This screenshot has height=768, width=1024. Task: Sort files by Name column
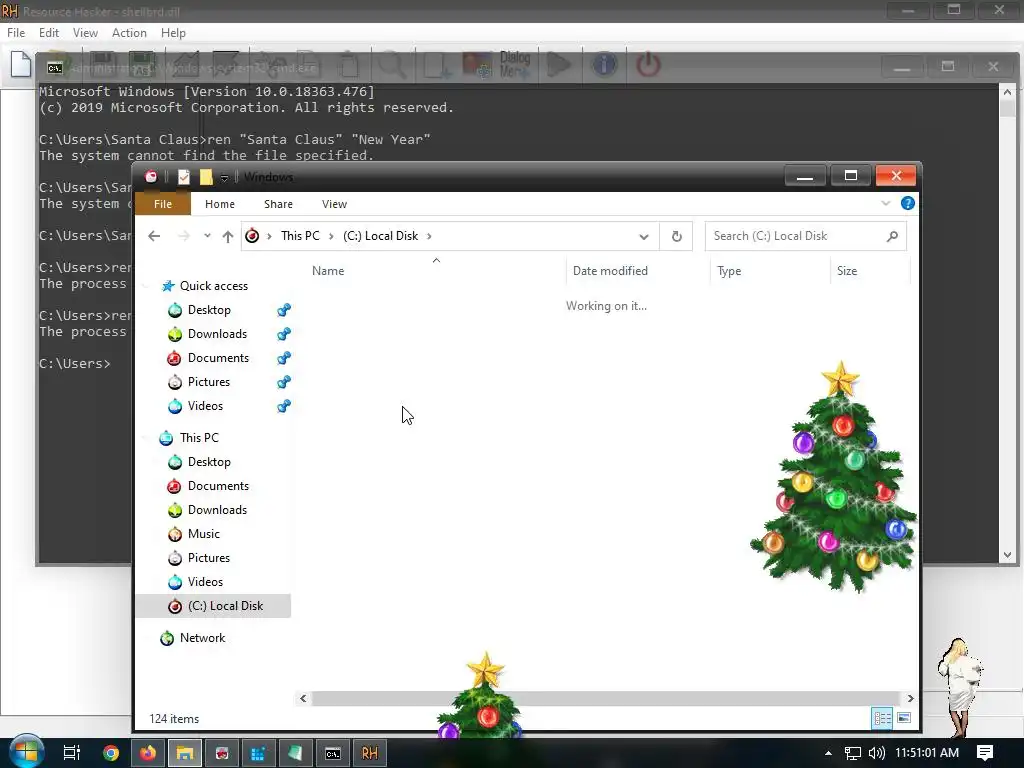(328, 270)
